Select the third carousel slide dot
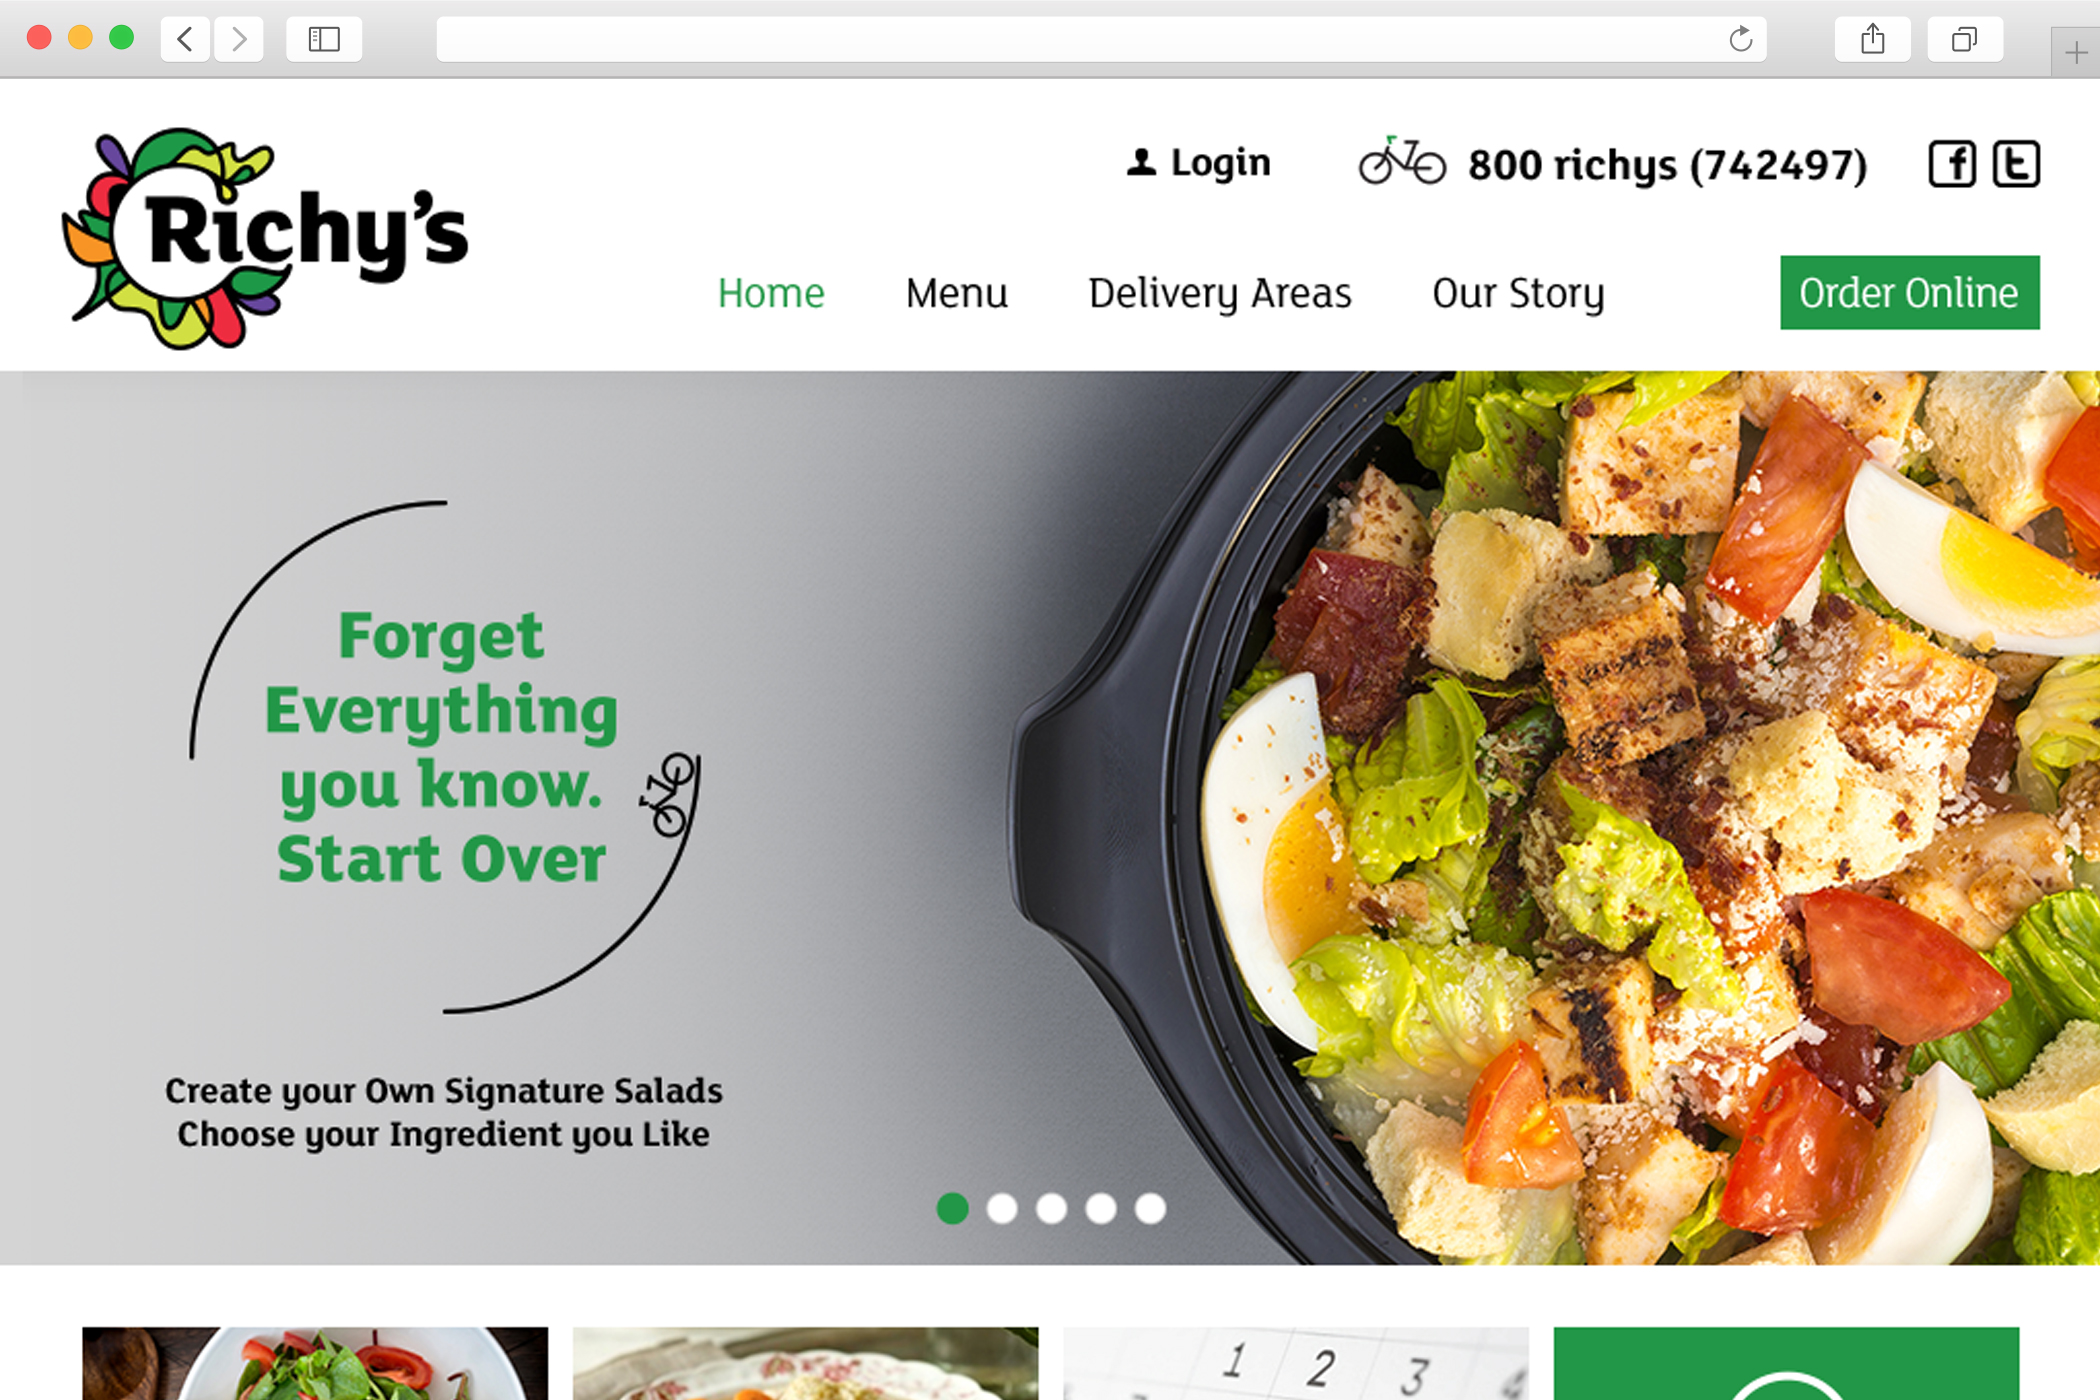This screenshot has width=2100, height=1400. (1051, 1208)
